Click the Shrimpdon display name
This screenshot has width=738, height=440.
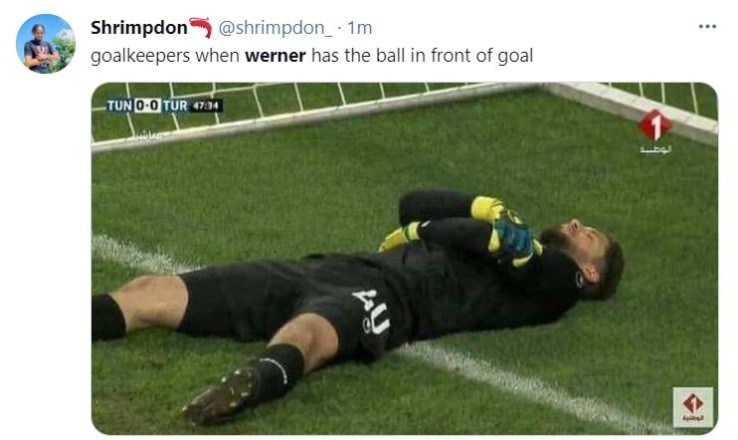tap(139, 28)
